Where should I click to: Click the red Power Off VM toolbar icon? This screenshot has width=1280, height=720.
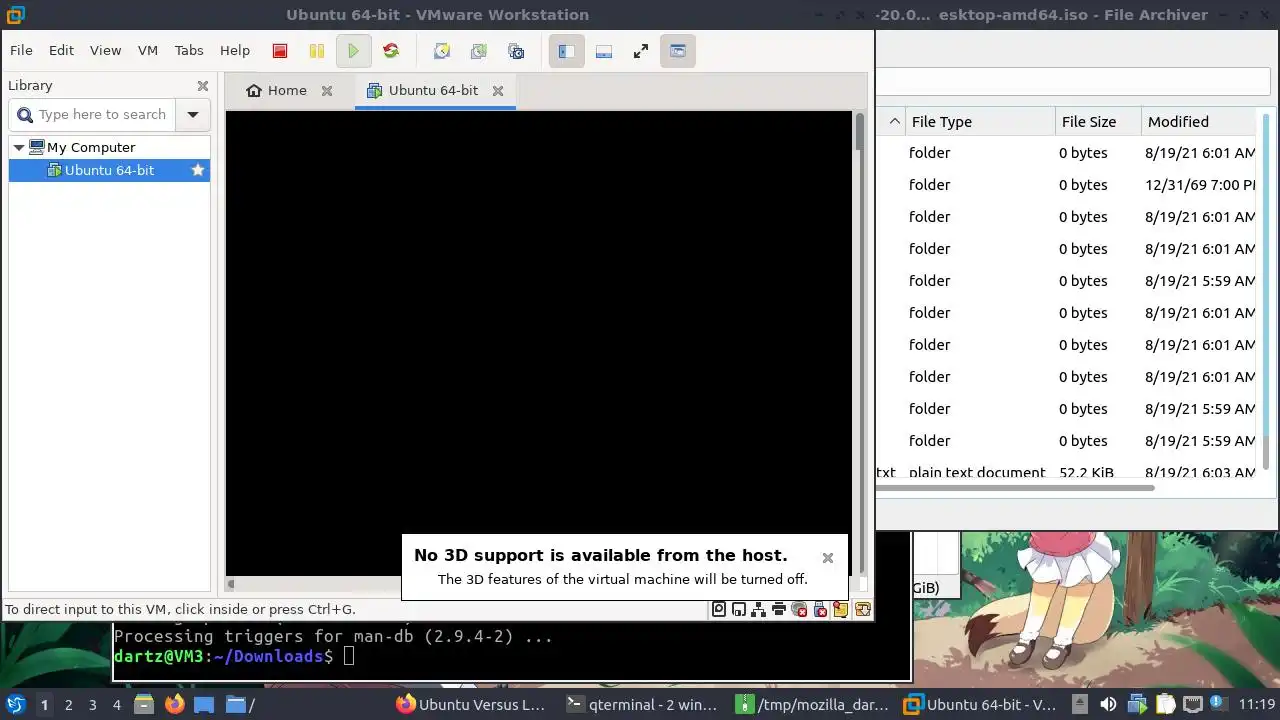coord(280,51)
